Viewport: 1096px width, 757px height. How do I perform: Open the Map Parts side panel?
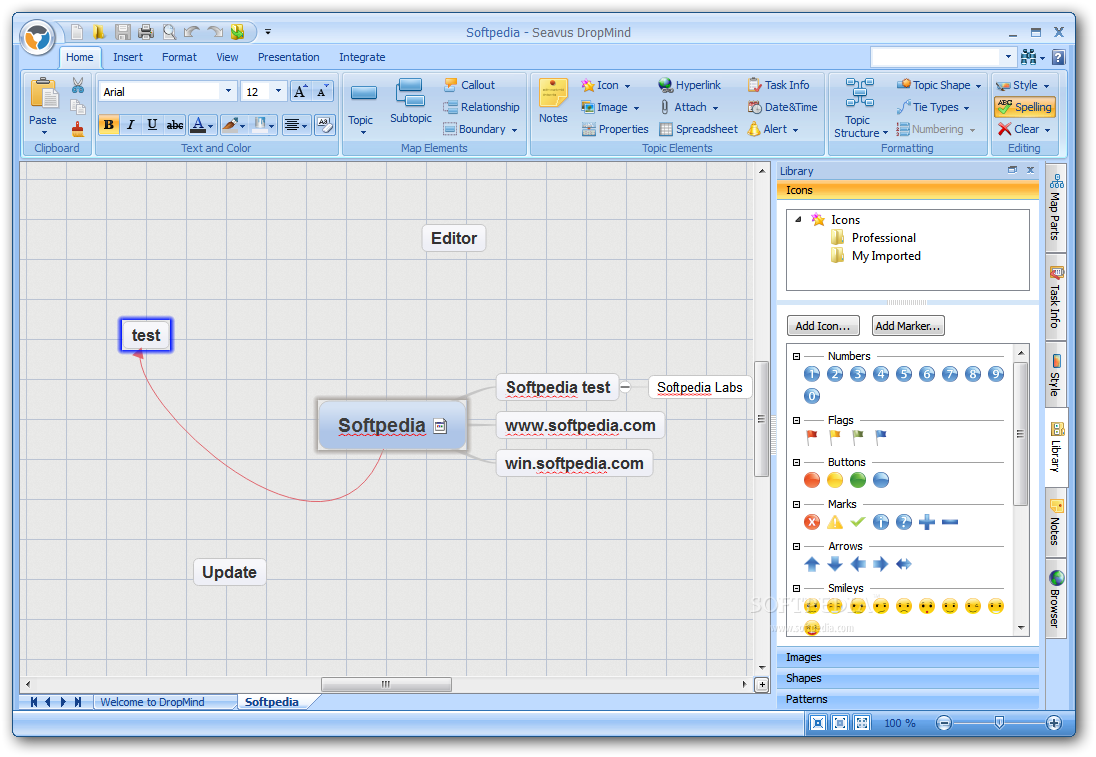1055,208
